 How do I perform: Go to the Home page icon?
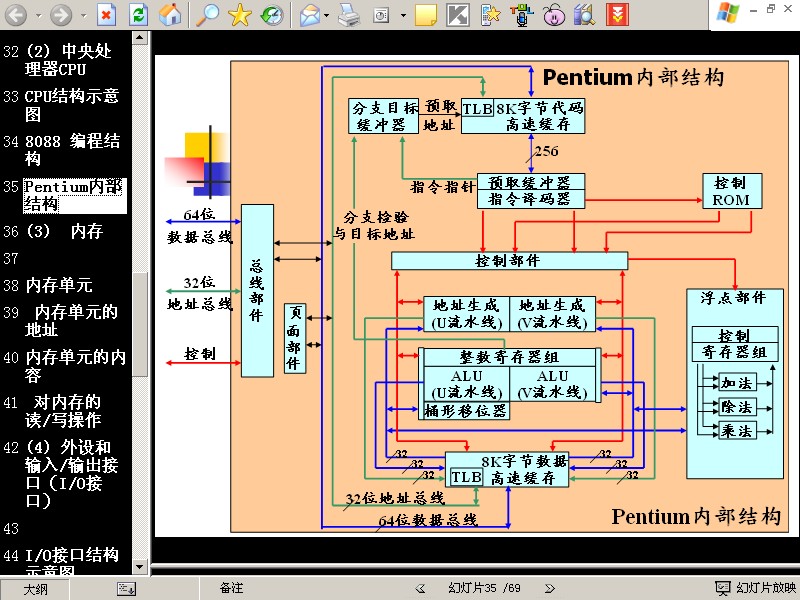click(x=169, y=15)
